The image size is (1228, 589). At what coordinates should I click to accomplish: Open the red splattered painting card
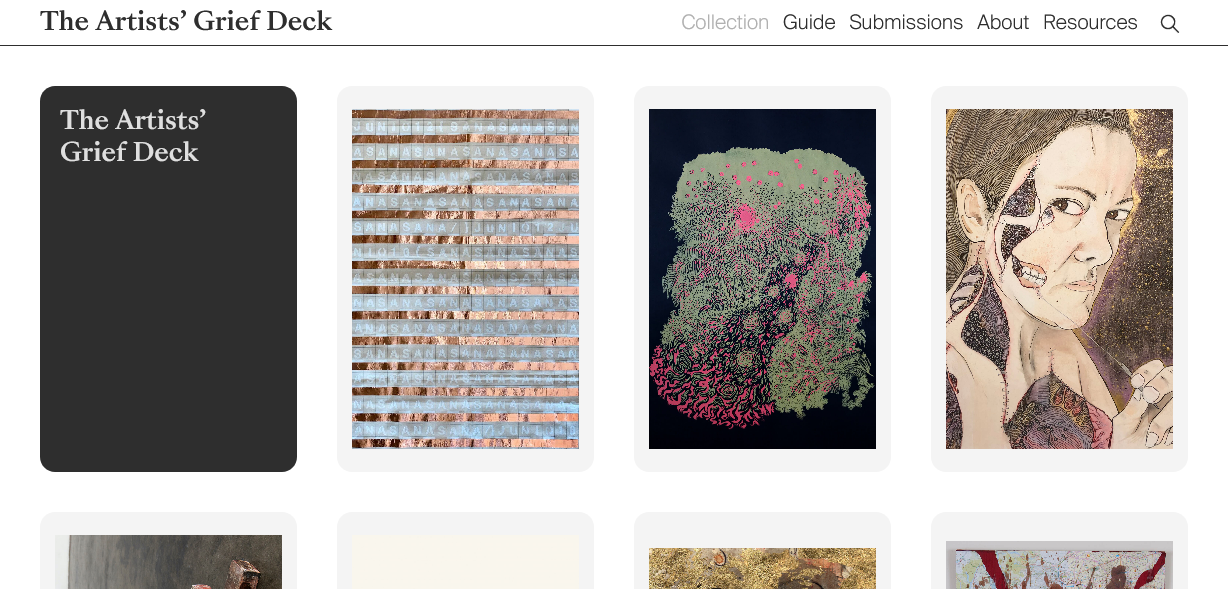coord(1059,552)
